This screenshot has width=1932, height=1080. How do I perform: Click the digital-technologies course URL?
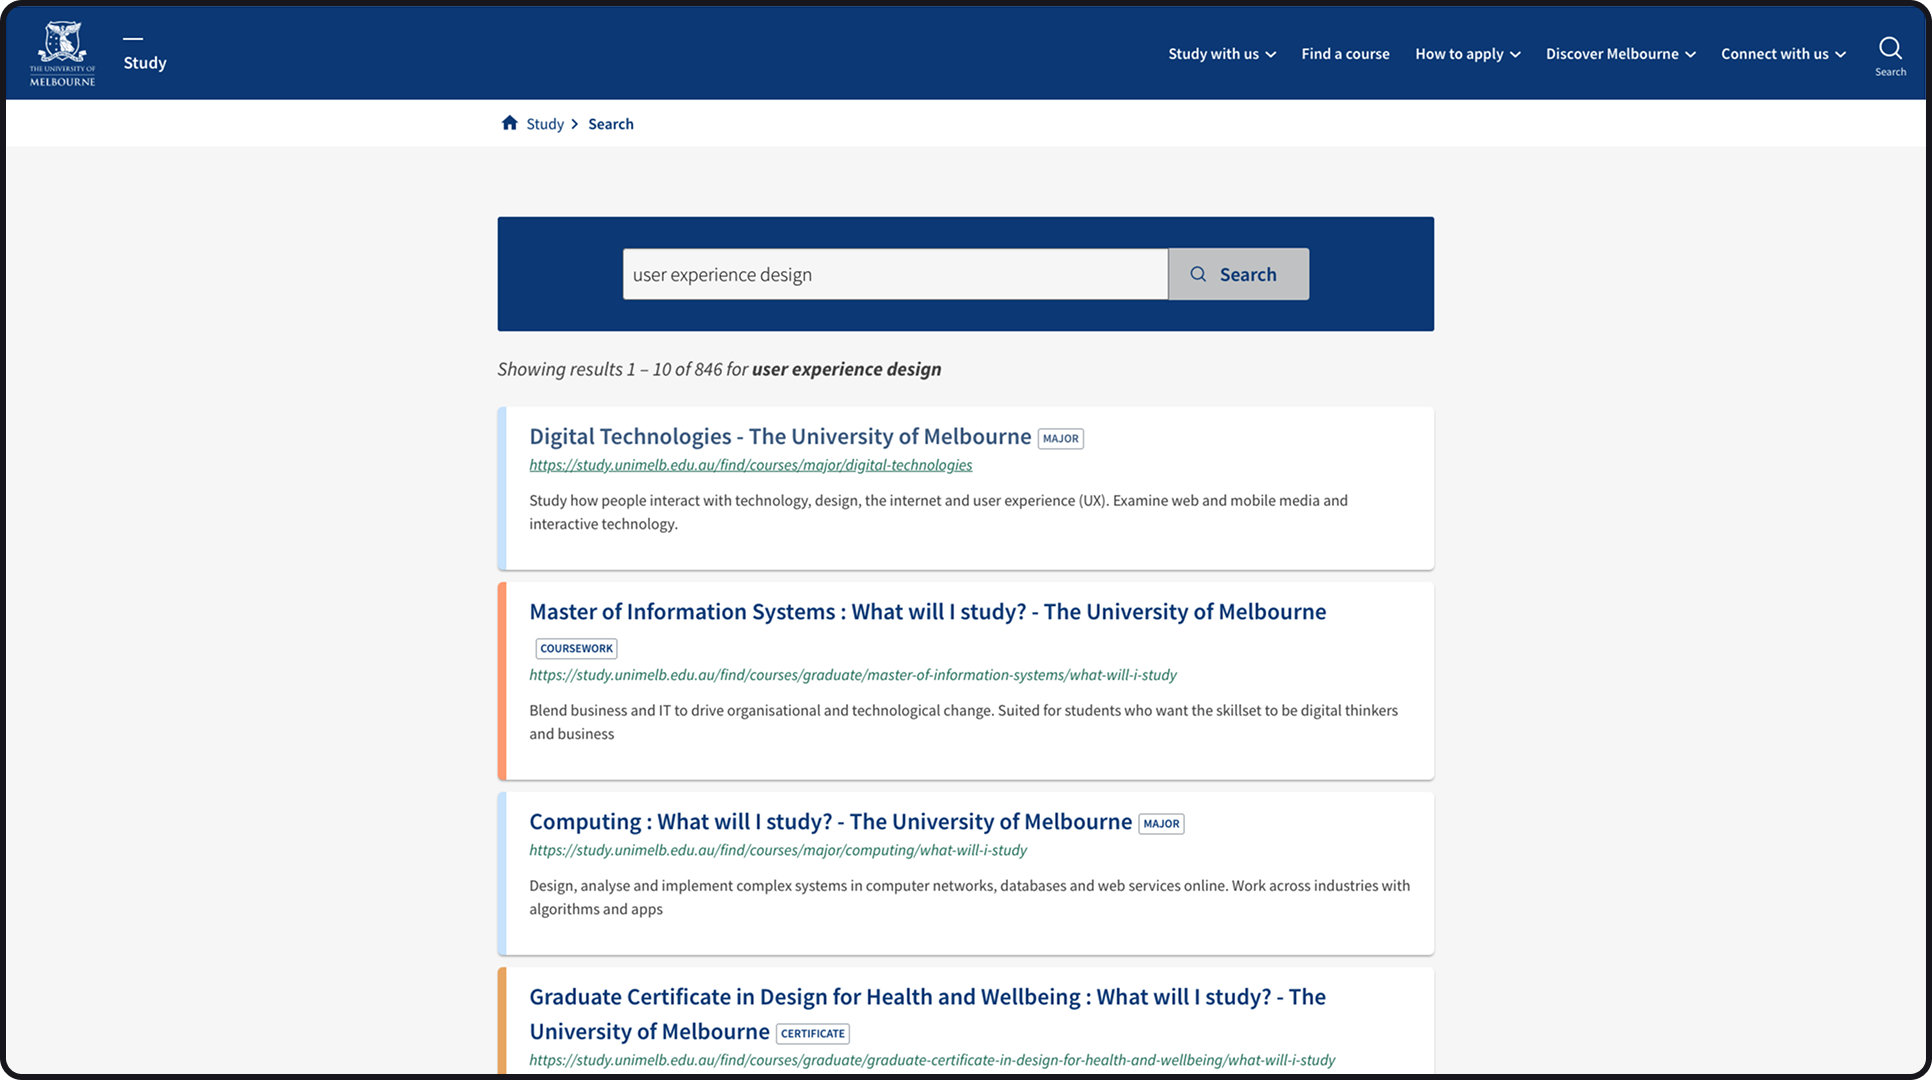click(750, 465)
